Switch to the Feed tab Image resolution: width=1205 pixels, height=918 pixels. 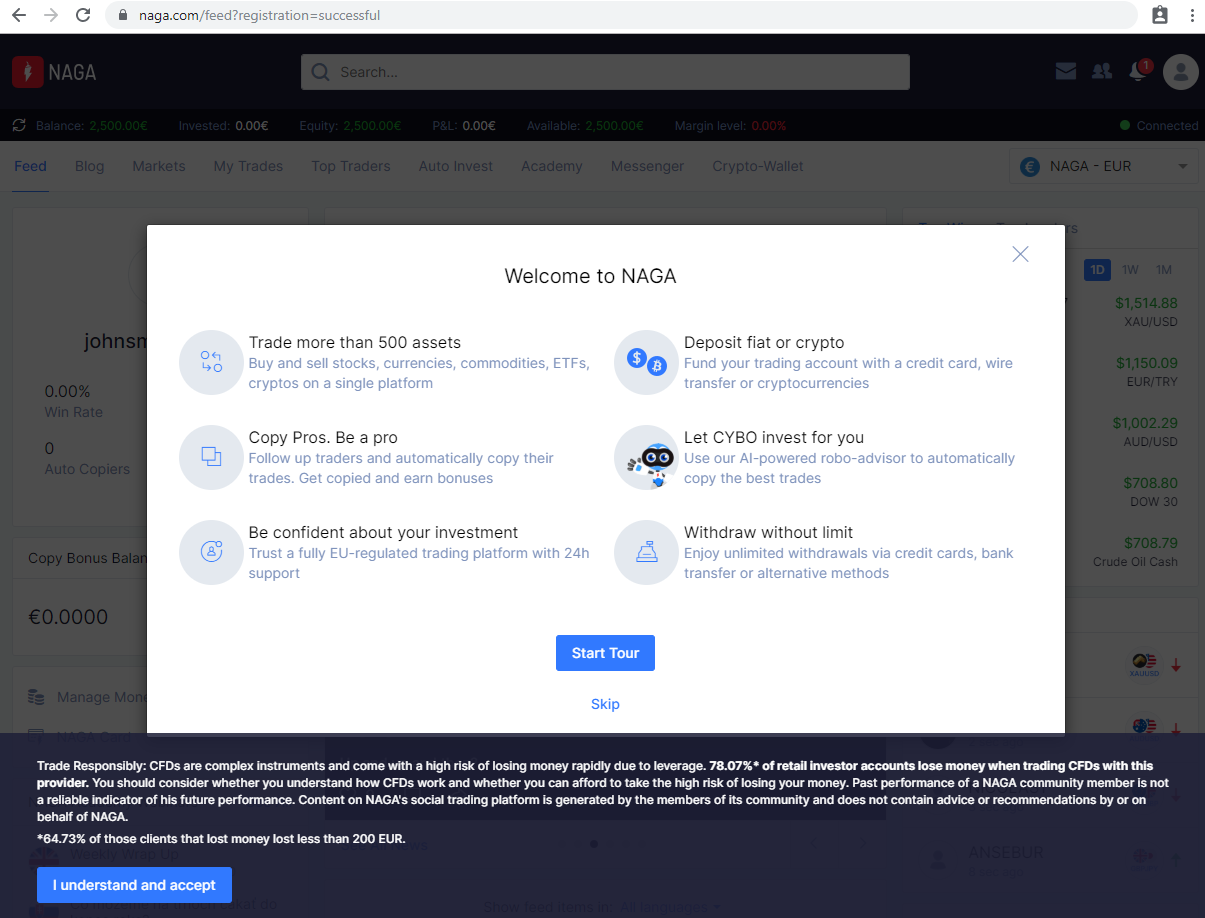[30, 166]
